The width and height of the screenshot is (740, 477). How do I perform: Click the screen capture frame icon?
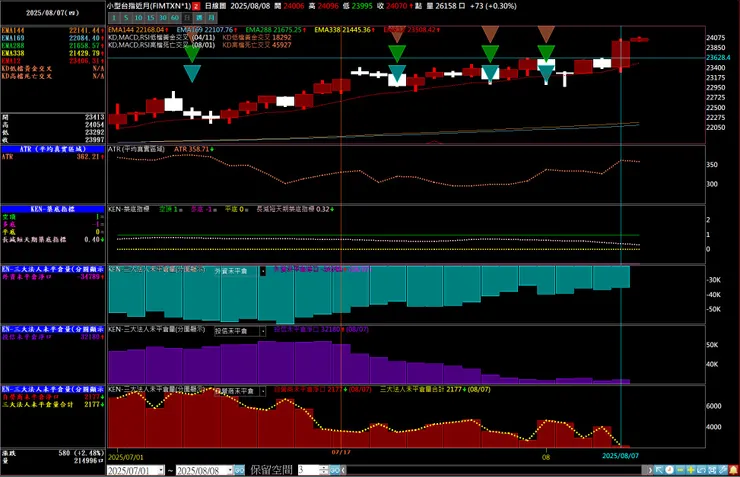point(712,470)
